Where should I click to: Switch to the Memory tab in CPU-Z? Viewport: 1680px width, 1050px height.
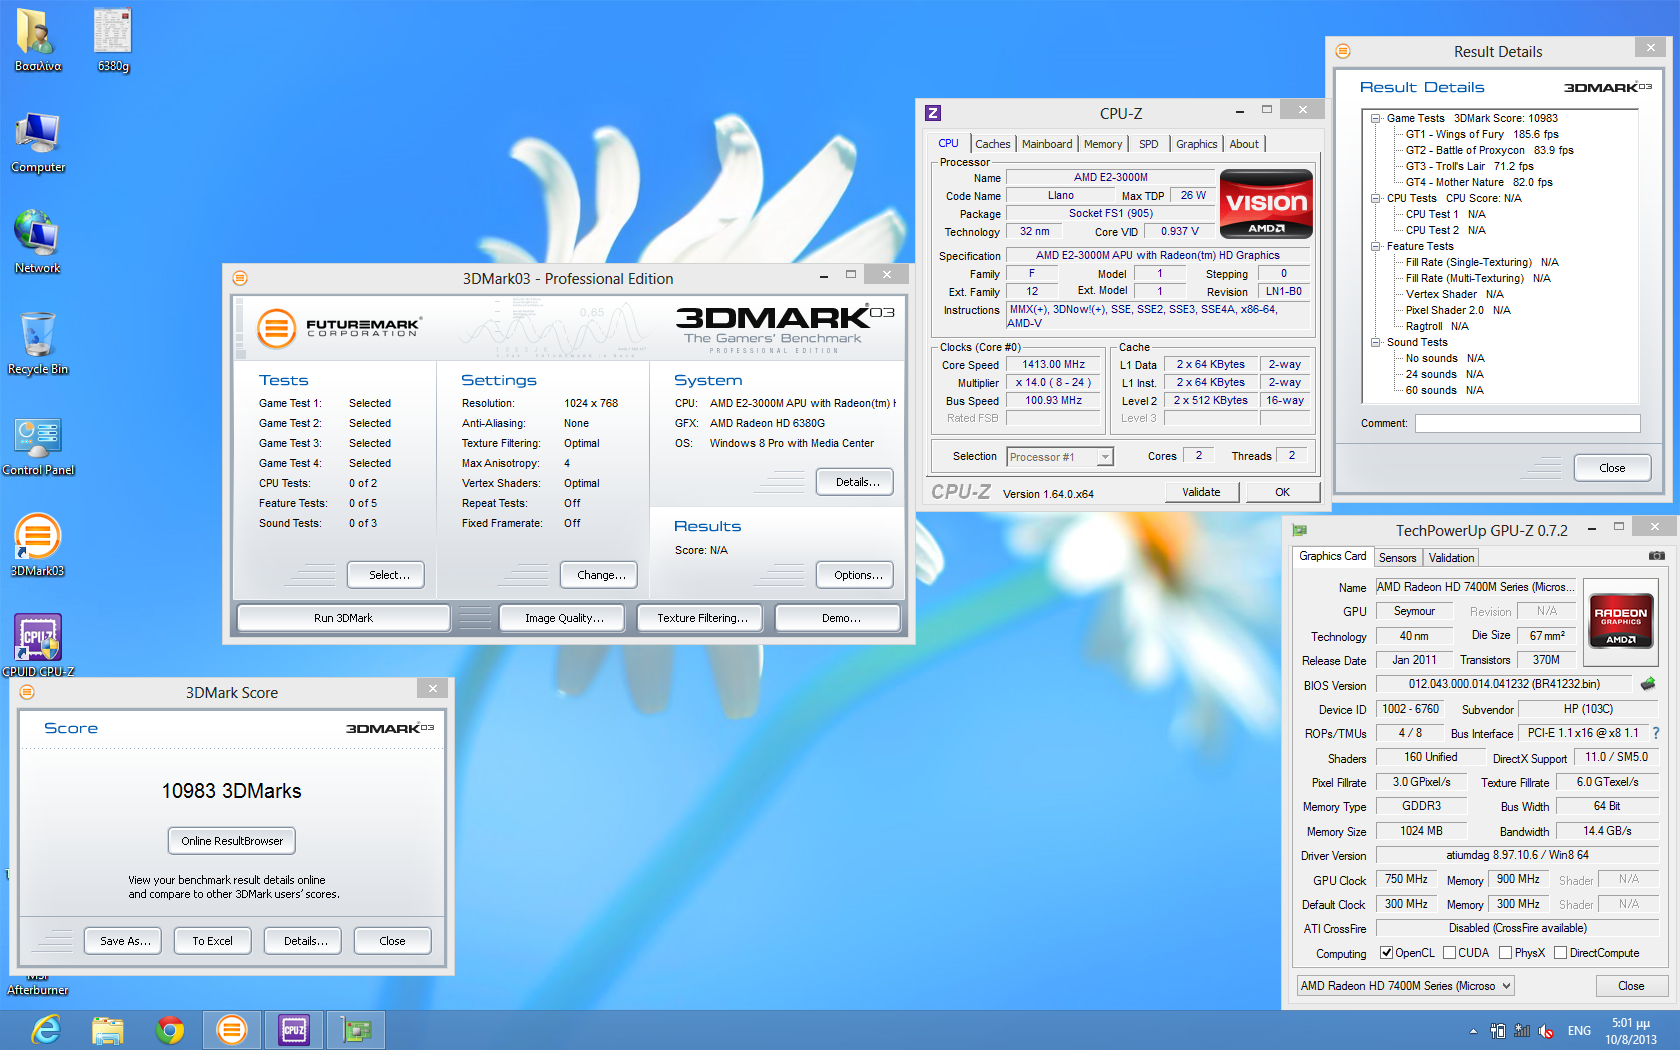[1103, 144]
